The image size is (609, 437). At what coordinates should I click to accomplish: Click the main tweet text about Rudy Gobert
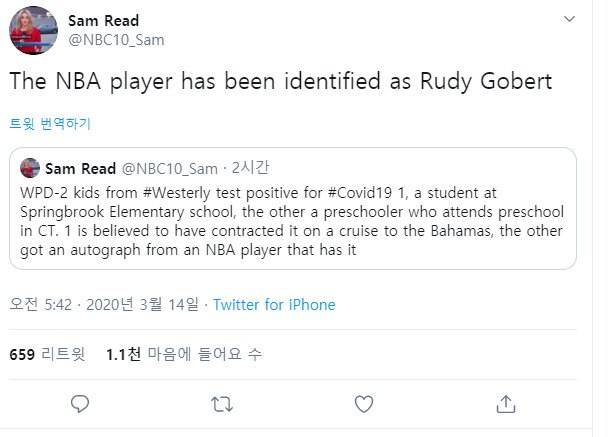[280, 82]
